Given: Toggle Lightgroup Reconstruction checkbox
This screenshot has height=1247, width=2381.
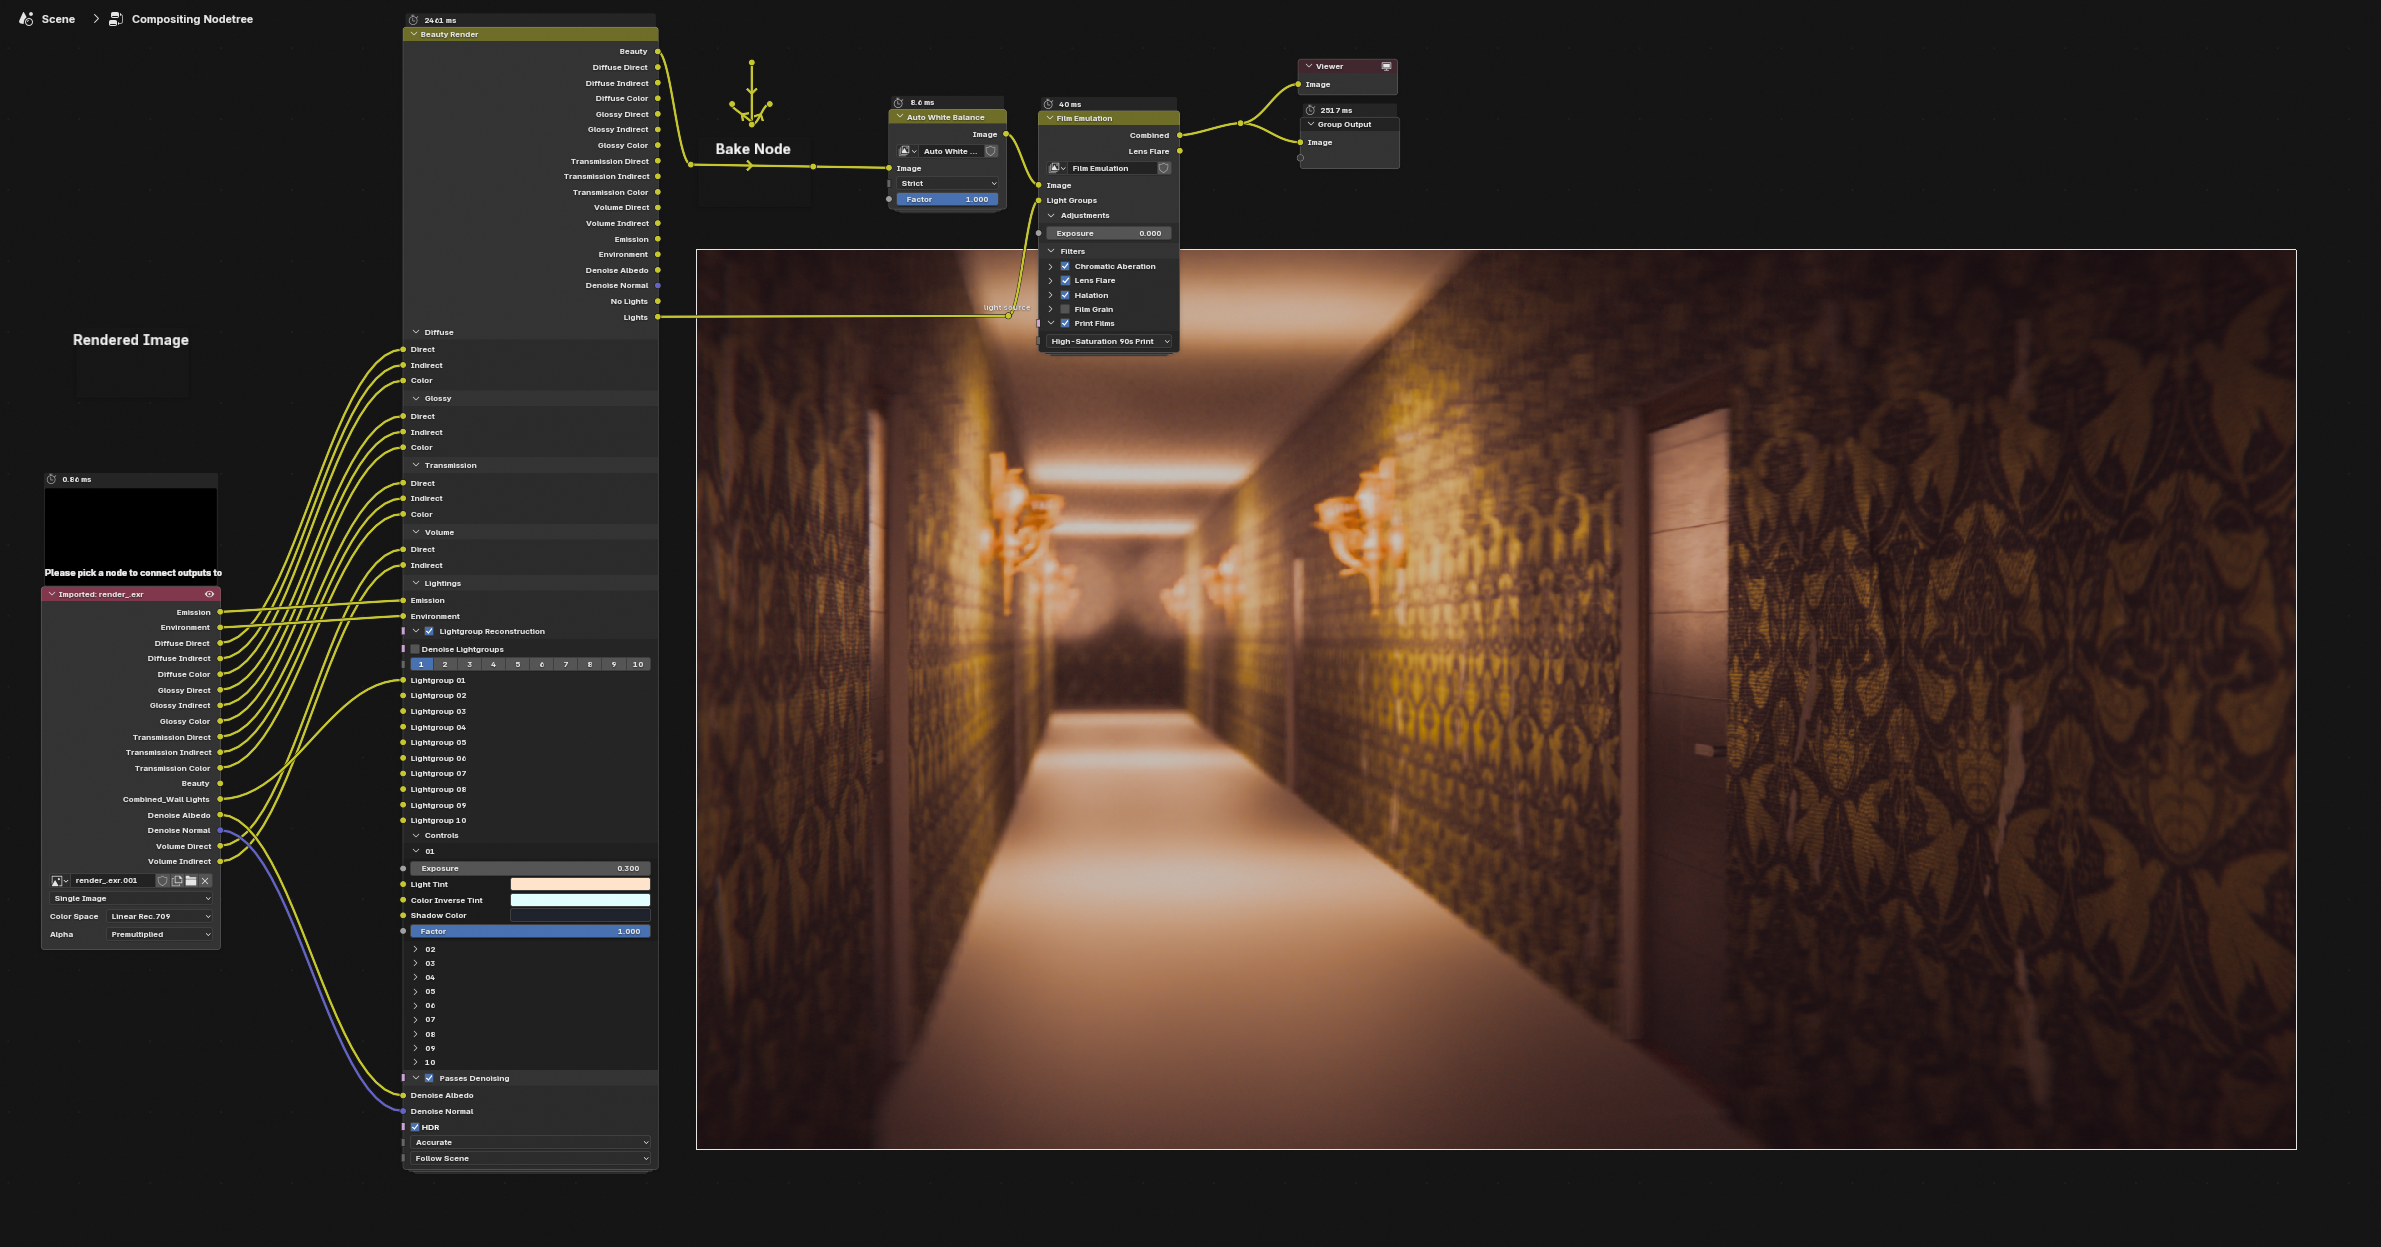Looking at the screenshot, I should [429, 631].
